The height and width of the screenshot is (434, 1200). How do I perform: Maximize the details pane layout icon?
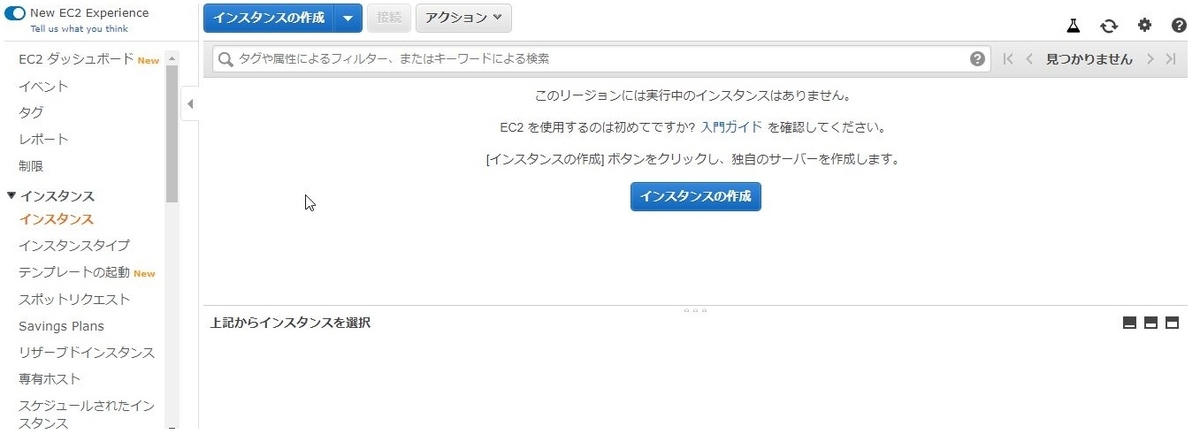pos(1172,323)
